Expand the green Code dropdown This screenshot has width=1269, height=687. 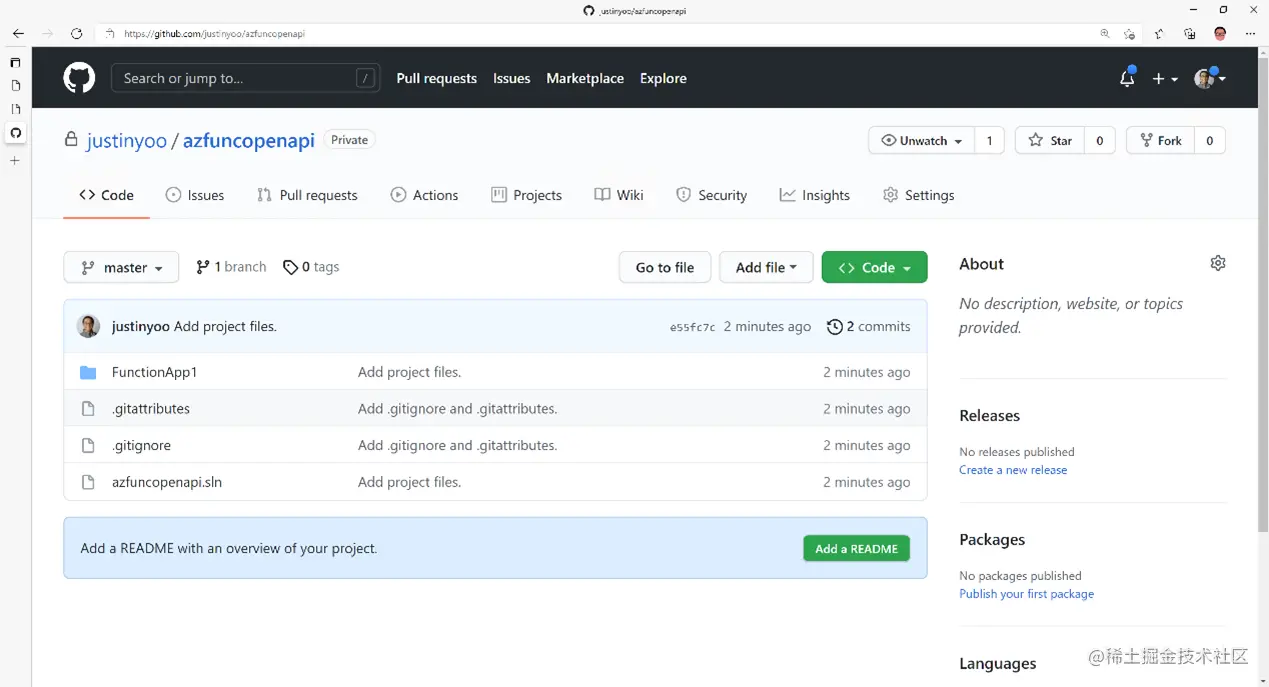pos(874,267)
